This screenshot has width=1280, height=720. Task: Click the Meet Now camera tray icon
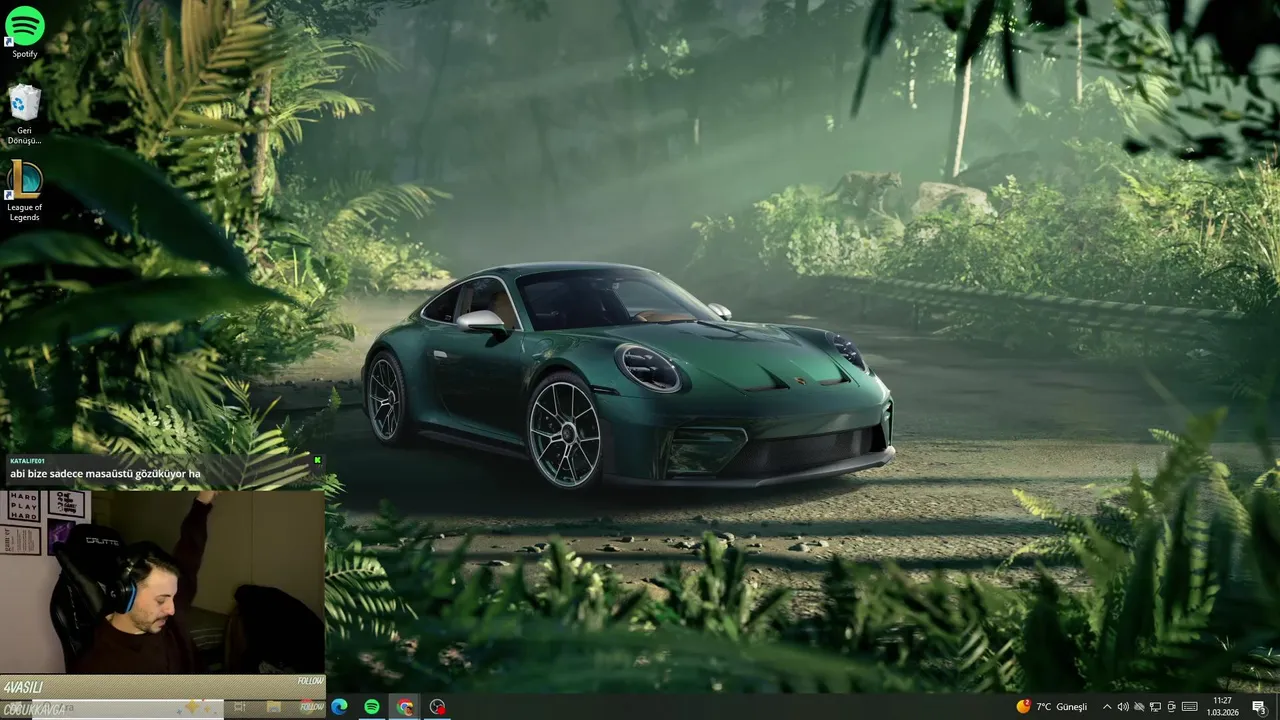click(1171, 707)
